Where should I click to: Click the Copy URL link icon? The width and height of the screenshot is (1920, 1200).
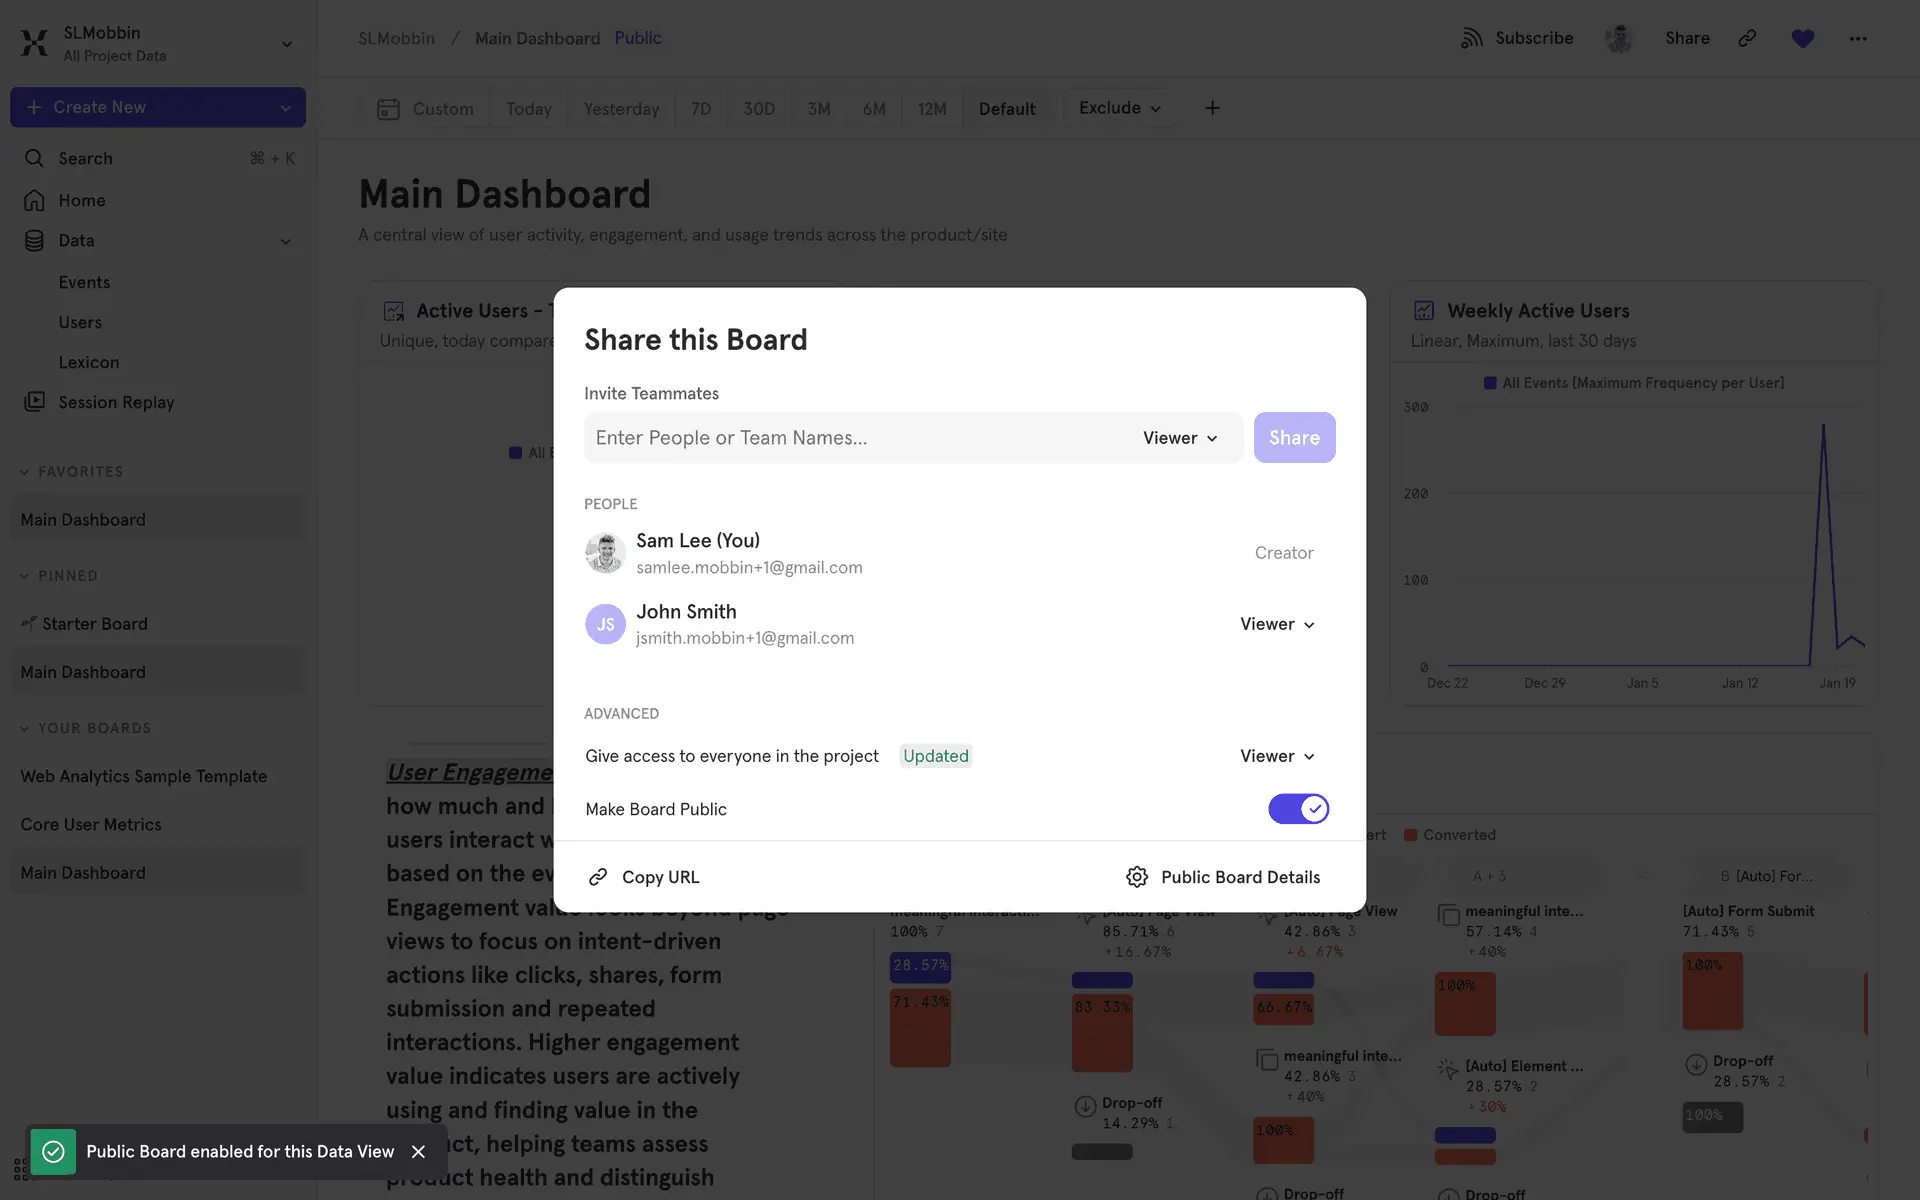[x=598, y=877]
